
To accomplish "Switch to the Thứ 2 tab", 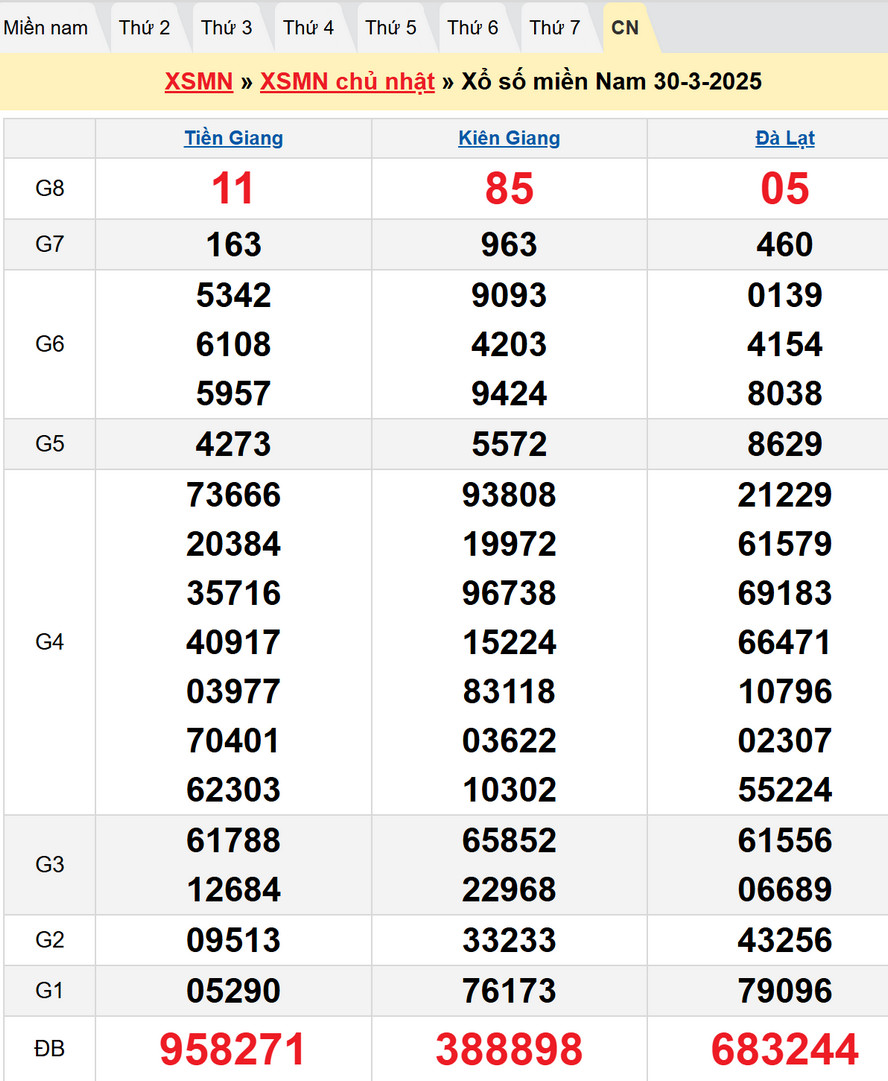I will (x=144, y=28).
